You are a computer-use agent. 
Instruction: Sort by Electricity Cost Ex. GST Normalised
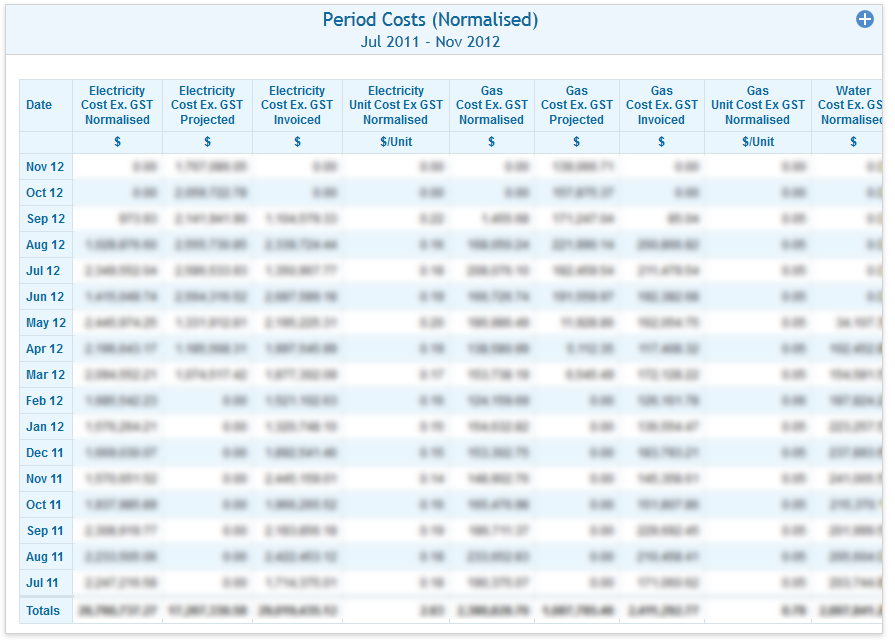(x=117, y=105)
